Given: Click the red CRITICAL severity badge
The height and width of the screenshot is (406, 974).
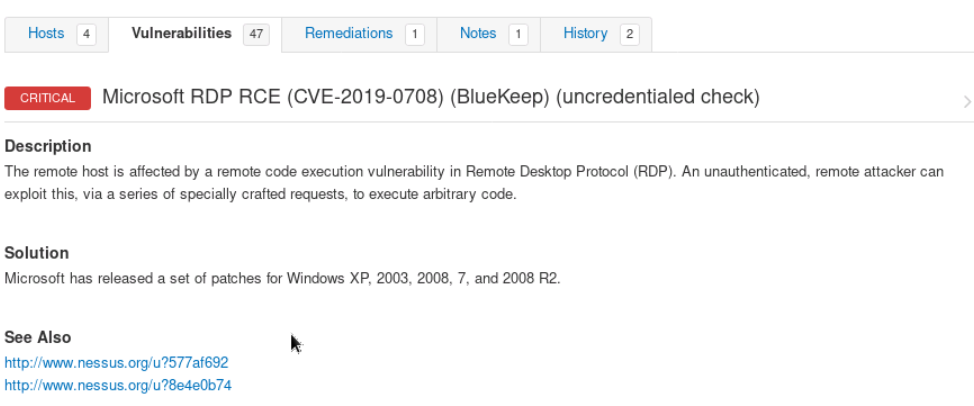Looking at the screenshot, I should pos(47,98).
